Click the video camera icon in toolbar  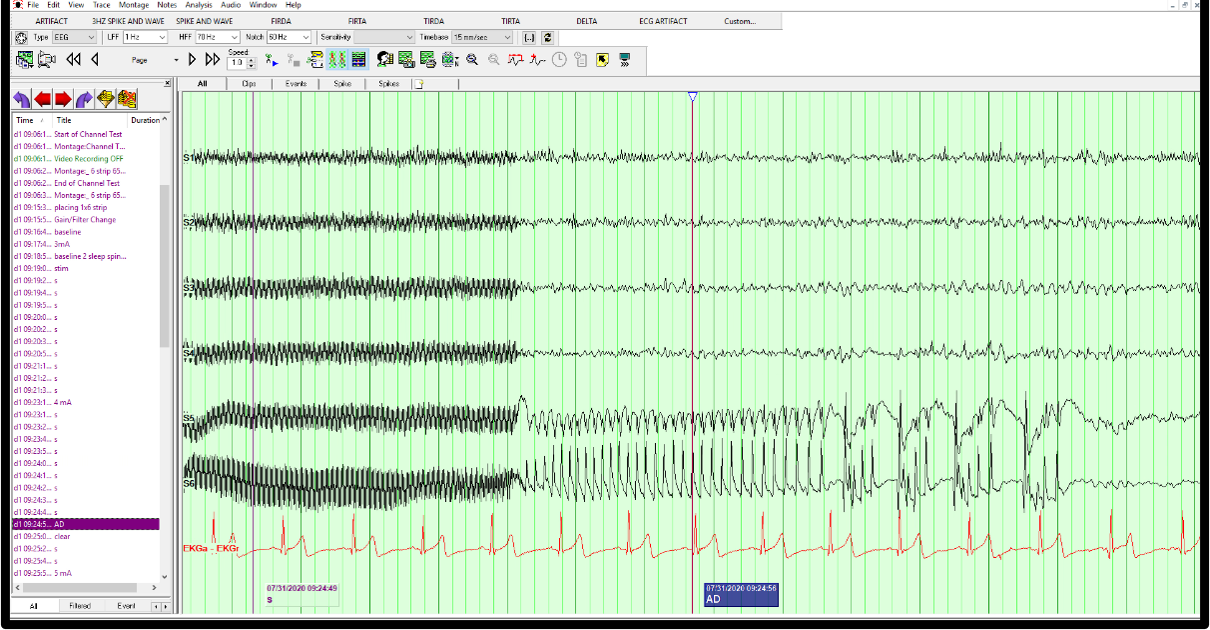point(47,60)
